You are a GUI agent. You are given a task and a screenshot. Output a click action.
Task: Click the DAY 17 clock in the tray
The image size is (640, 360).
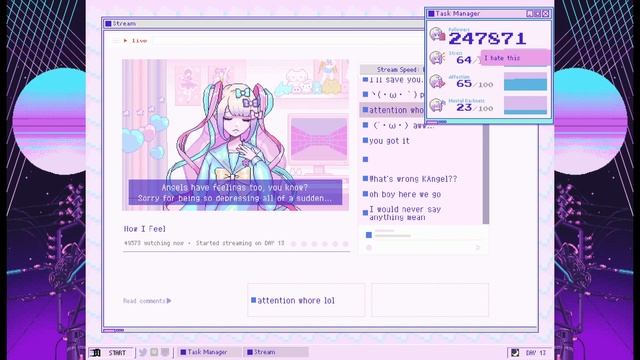pyautogui.click(x=536, y=353)
